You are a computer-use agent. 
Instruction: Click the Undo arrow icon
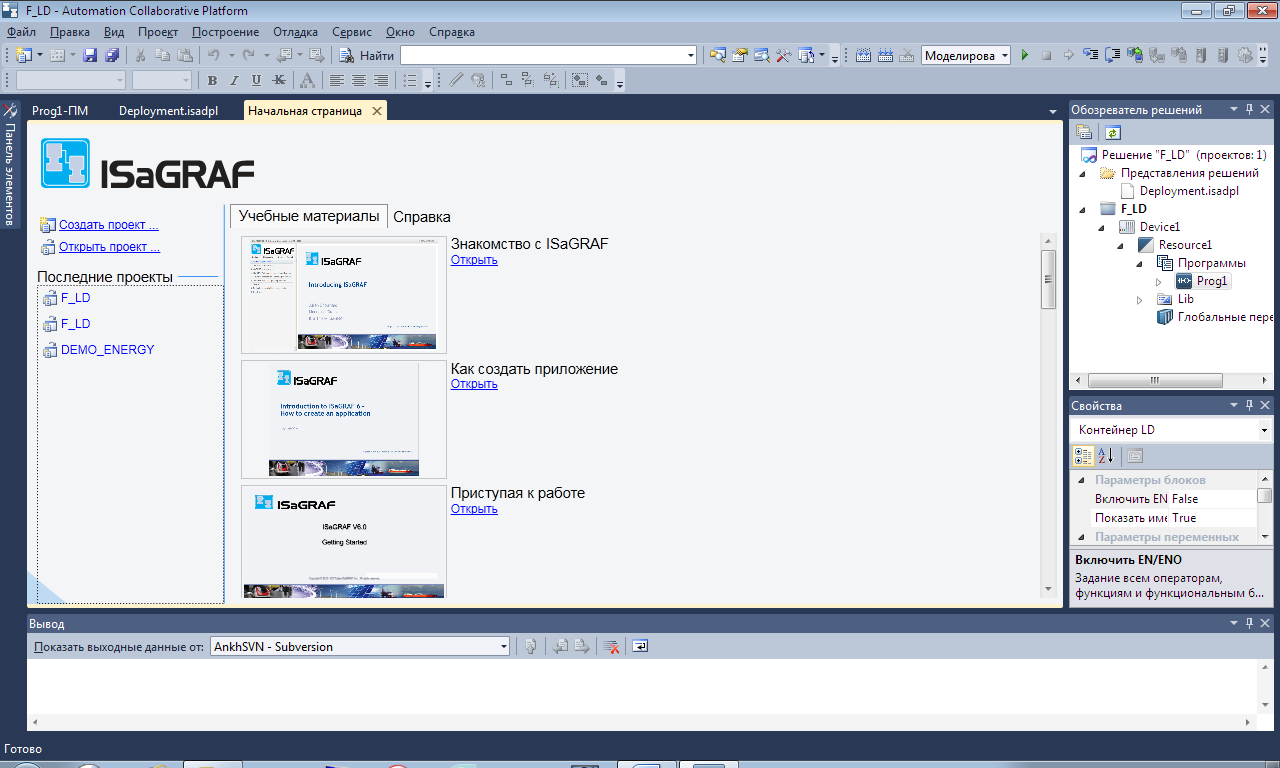(x=213, y=55)
